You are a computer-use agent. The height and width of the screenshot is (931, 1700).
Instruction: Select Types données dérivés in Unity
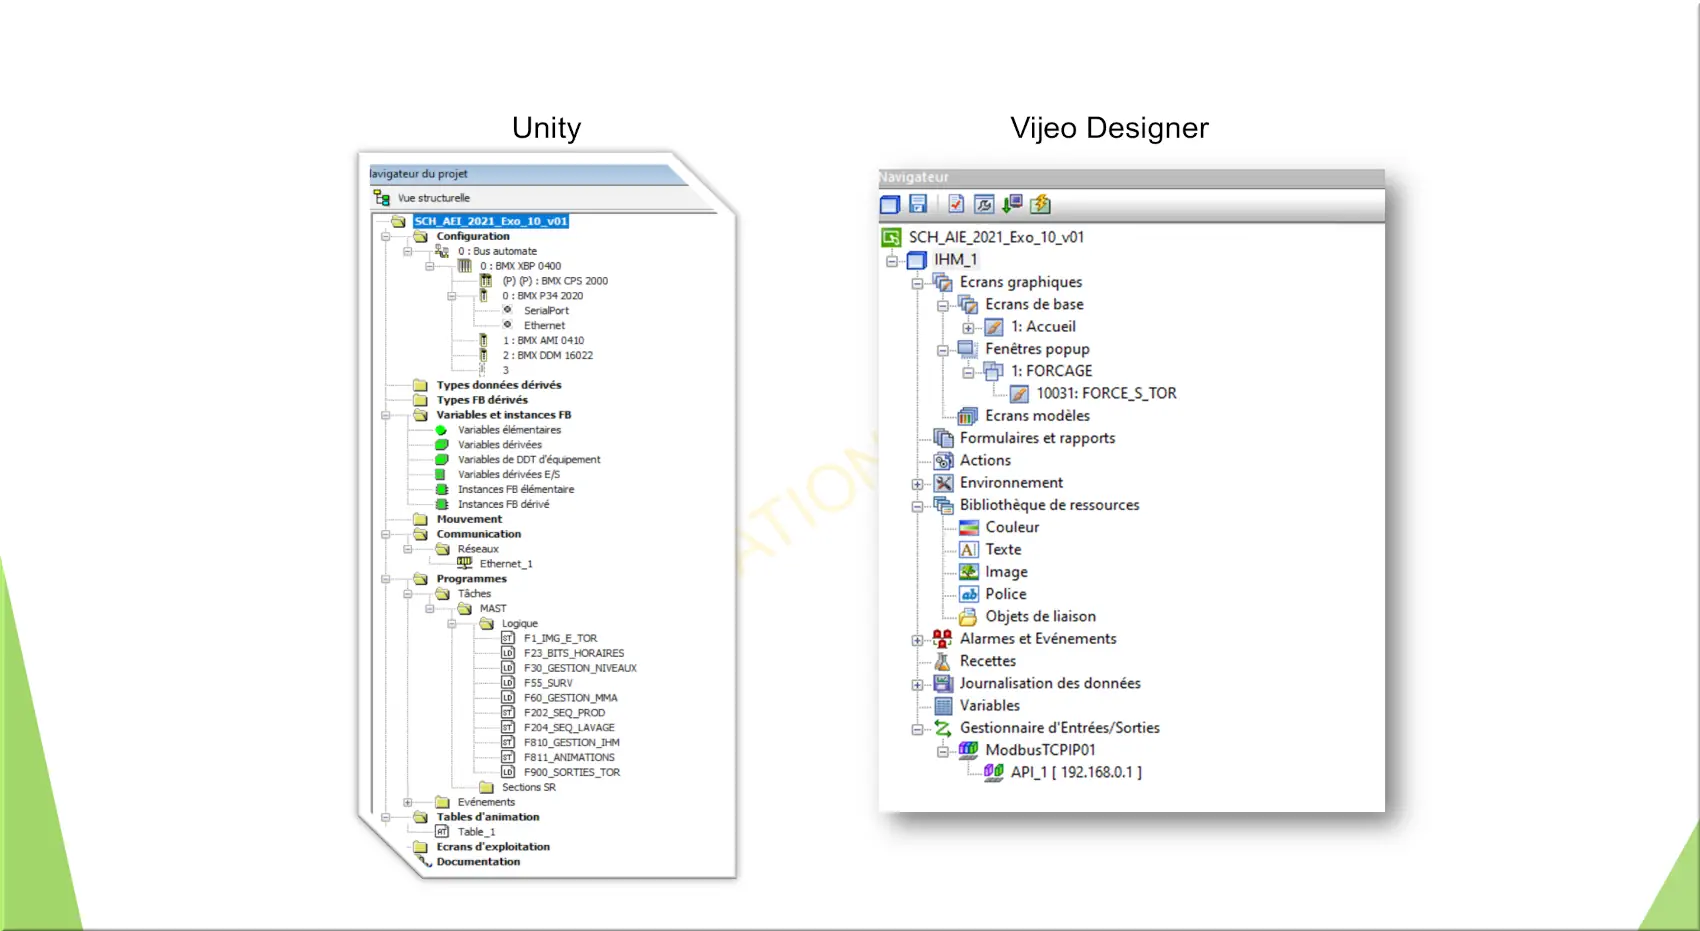click(499, 385)
